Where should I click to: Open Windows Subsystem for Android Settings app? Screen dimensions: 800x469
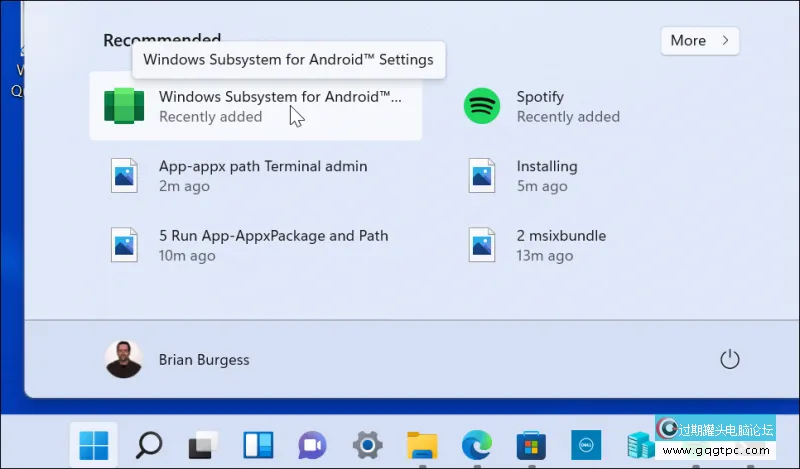255,106
